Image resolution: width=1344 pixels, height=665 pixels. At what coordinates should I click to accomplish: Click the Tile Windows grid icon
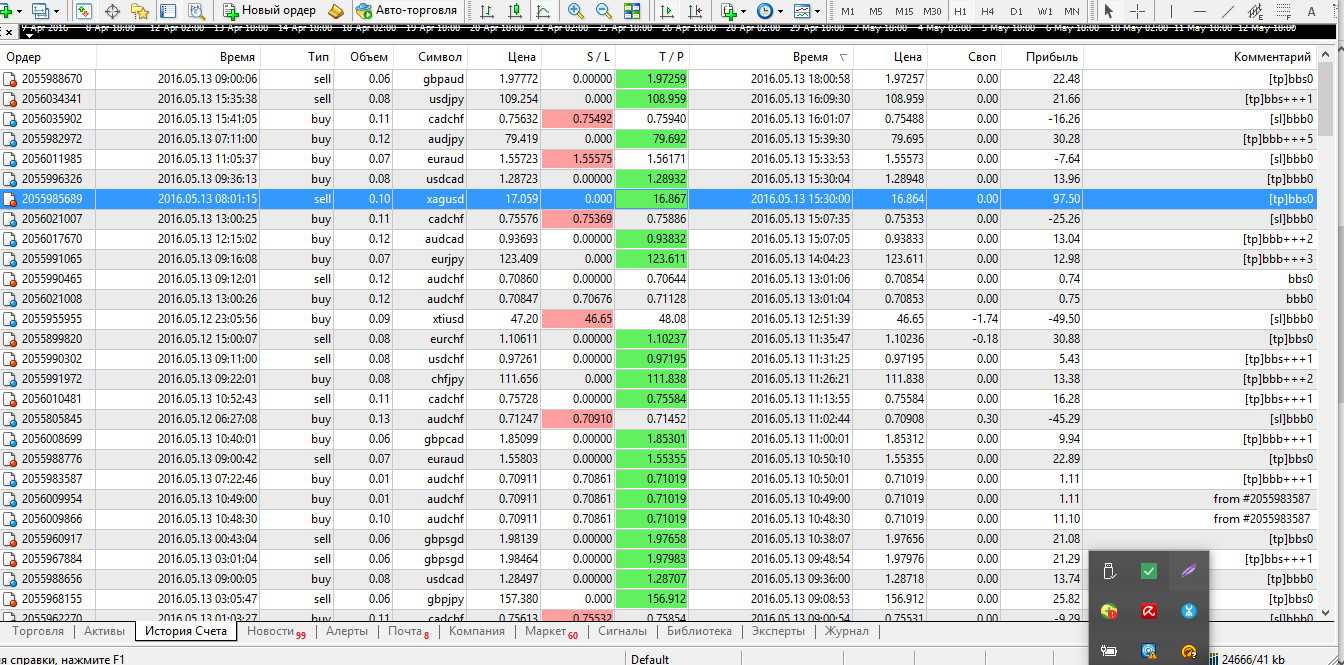pos(632,11)
